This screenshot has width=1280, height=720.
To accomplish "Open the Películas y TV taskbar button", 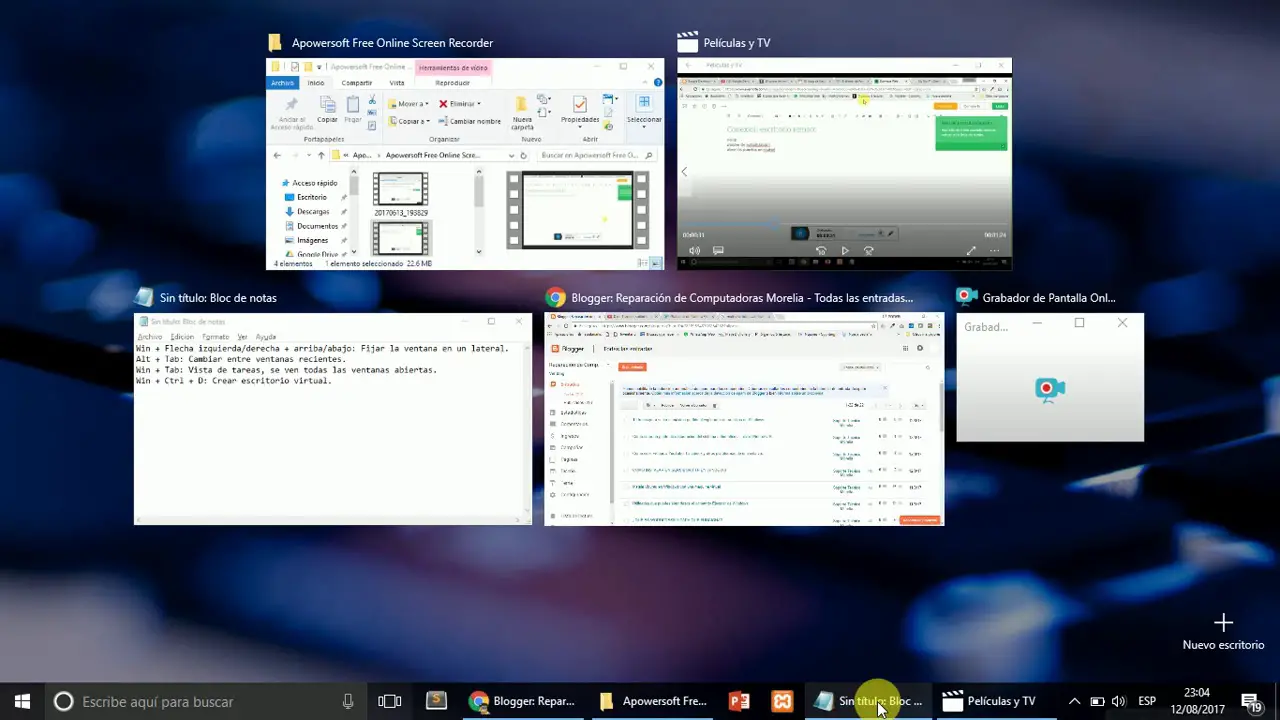I will 996,701.
